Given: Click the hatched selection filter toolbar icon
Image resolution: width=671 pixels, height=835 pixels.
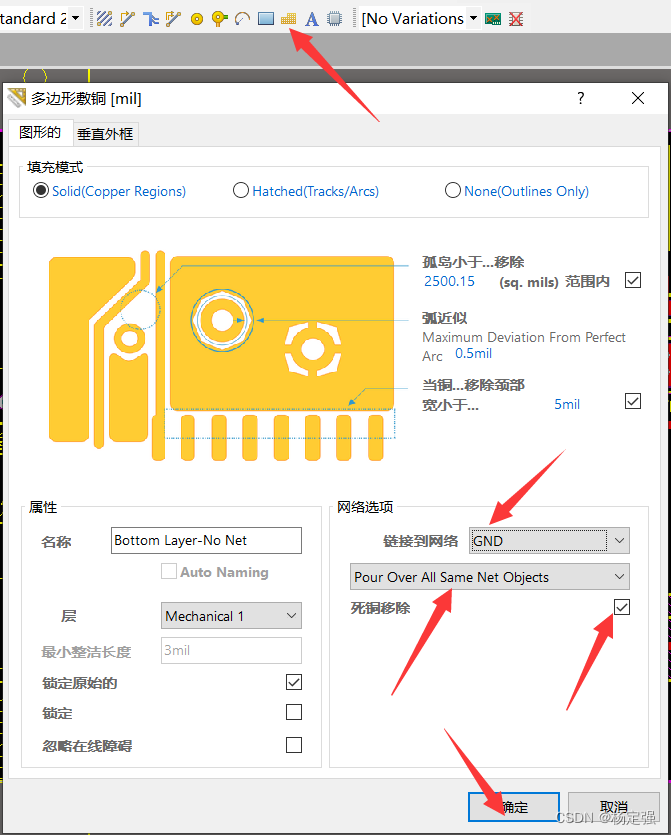Looking at the screenshot, I should (104, 19).
